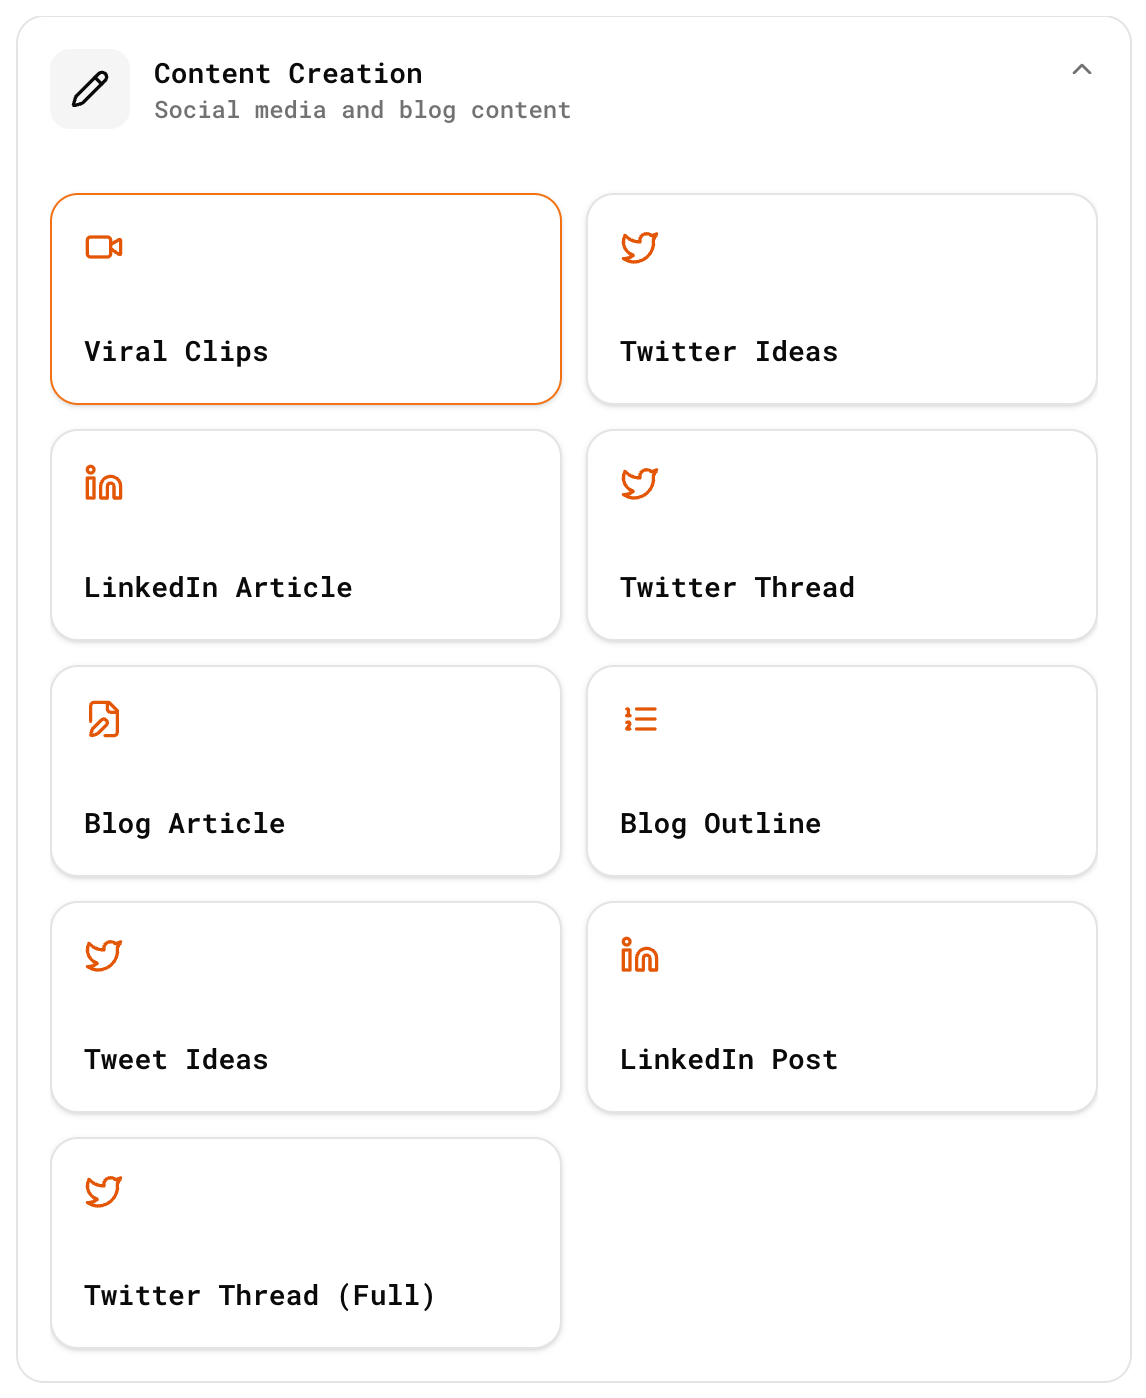
Task: Click the video camera icon on Viral Clips
Action: [104, 246]
